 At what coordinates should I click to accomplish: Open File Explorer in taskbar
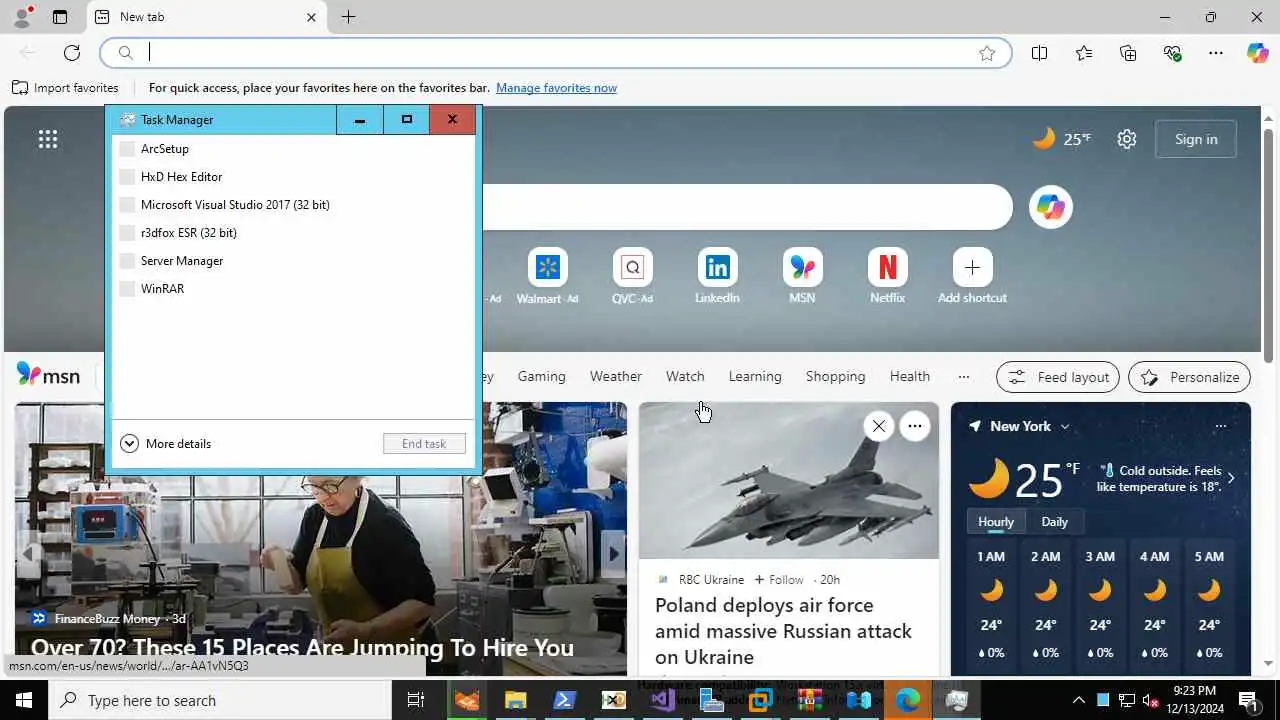pos(515,700)
